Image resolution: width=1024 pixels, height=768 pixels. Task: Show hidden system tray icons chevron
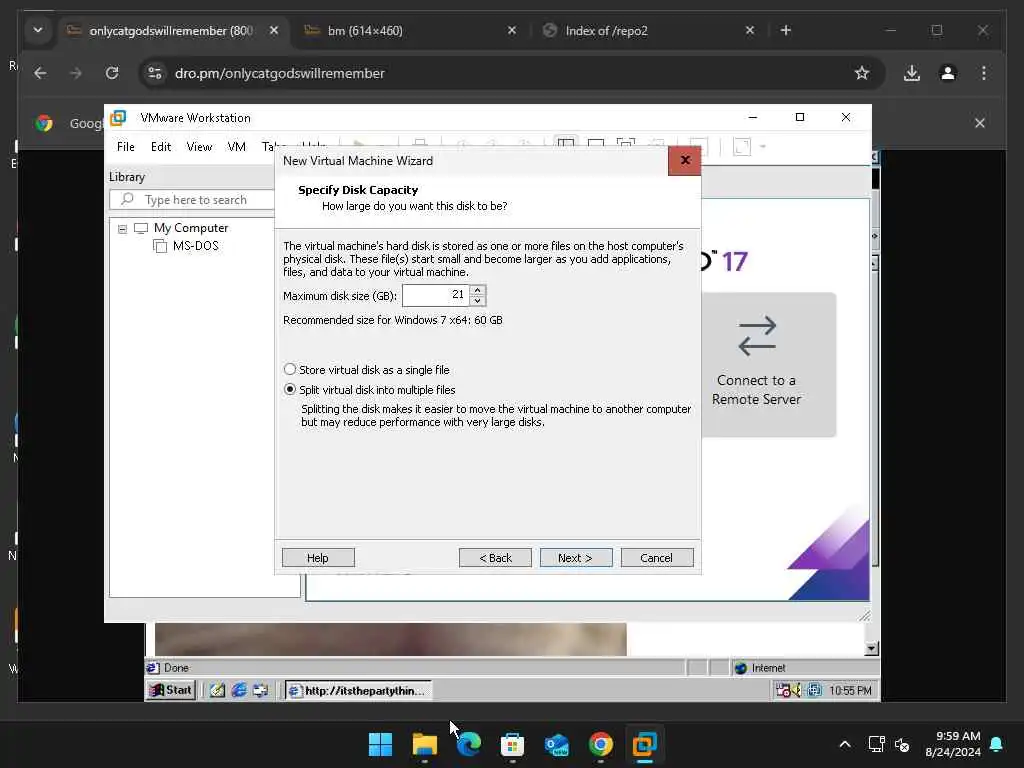click(844, 744)
